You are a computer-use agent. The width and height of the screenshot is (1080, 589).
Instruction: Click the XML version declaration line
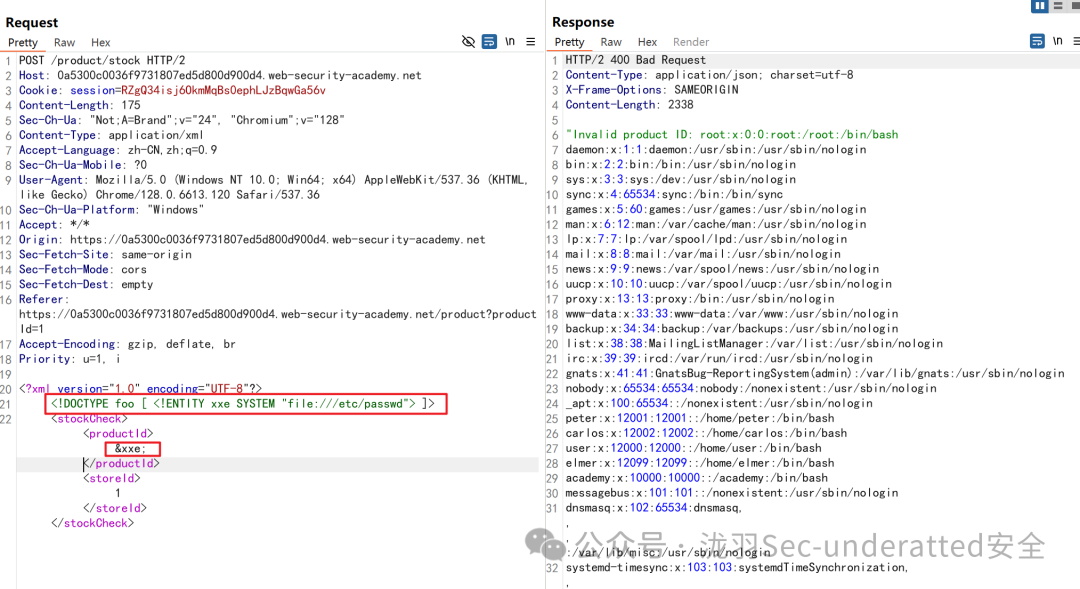coord(141,389)
